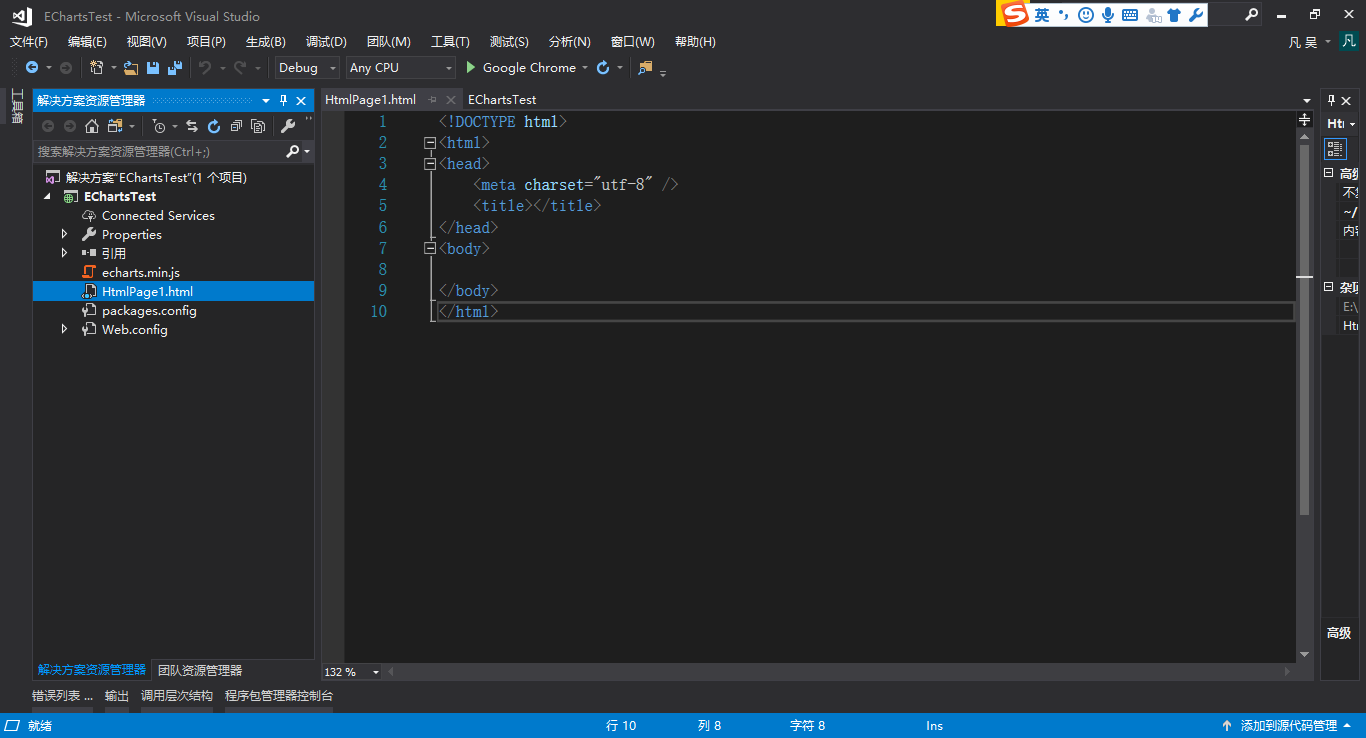The width and height of the screenshot is (1366, 738).
Task: Open Properties with the wrench icon
Action: [x=288, y=126]
